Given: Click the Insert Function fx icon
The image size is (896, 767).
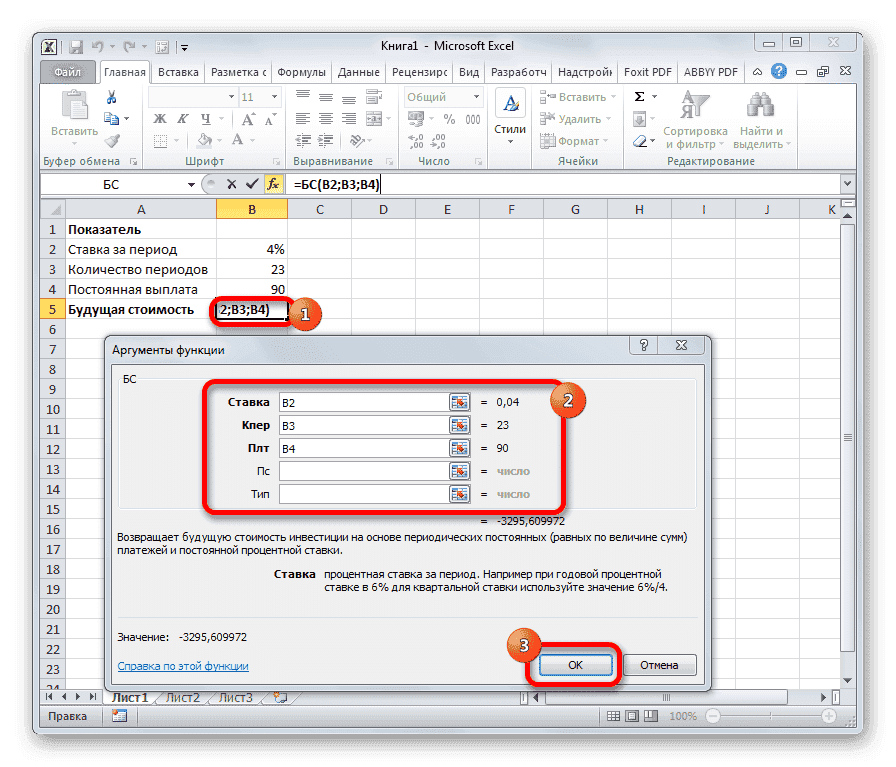Looking at the screenshot, I should pyautogui.click(x=272, y=184).
